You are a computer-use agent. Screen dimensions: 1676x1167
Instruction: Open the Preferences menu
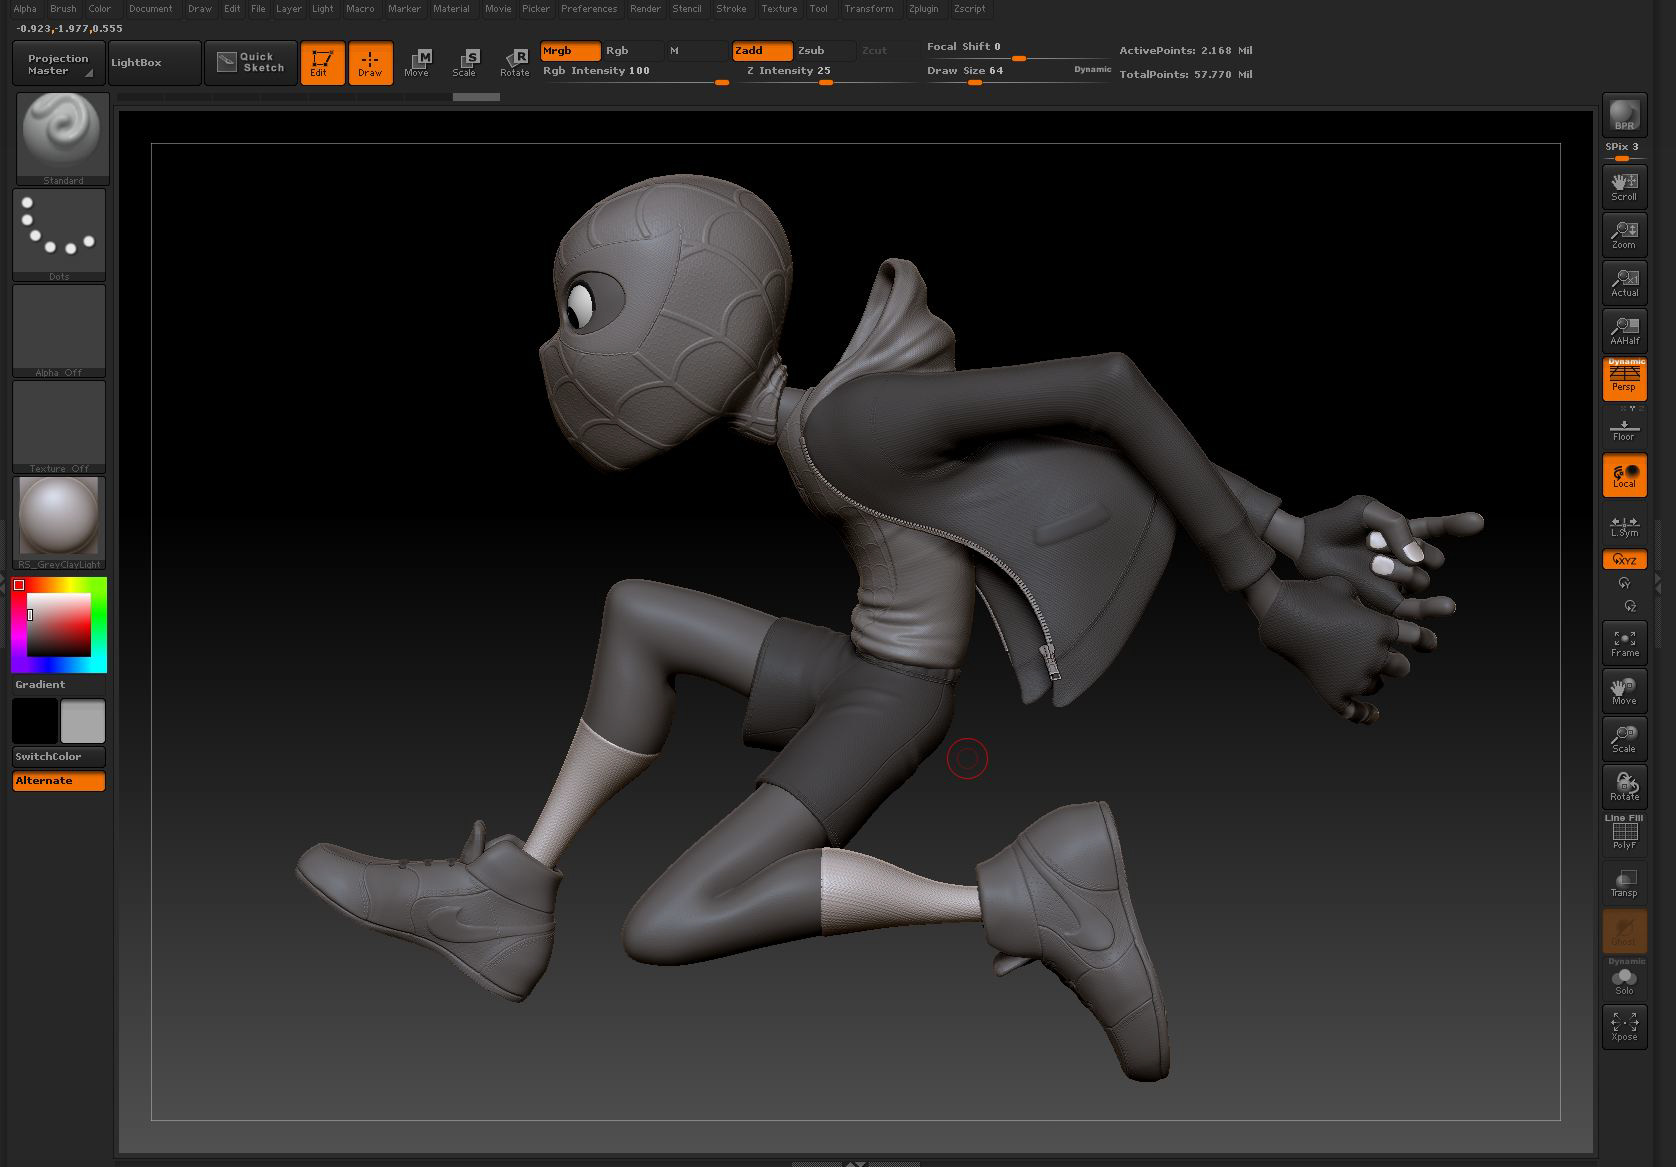589,9
